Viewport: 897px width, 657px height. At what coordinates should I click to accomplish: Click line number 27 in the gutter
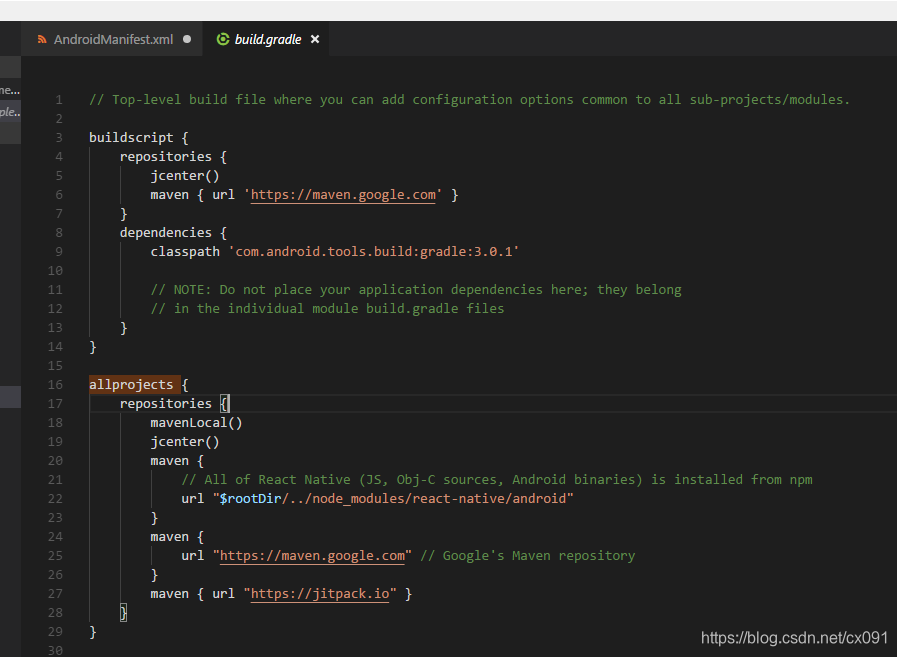[55, 594]
